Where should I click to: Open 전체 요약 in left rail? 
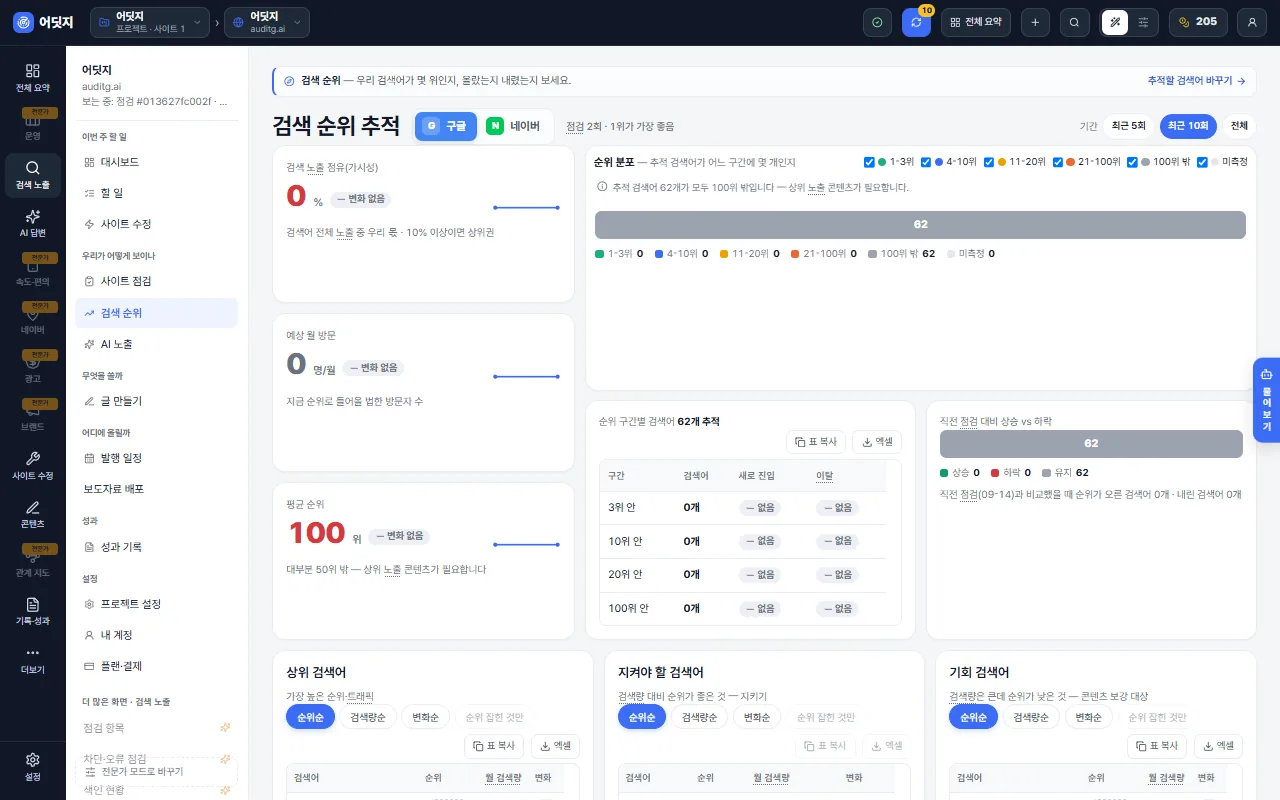click(32, 78)
